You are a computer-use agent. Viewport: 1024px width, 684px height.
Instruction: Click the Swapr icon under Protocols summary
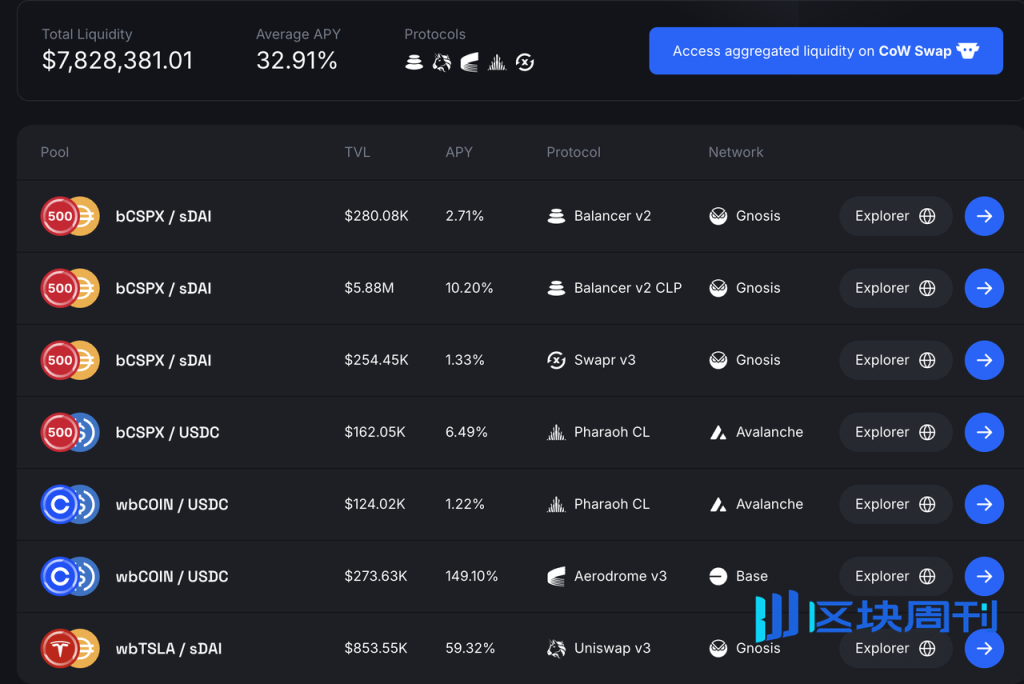525,62
